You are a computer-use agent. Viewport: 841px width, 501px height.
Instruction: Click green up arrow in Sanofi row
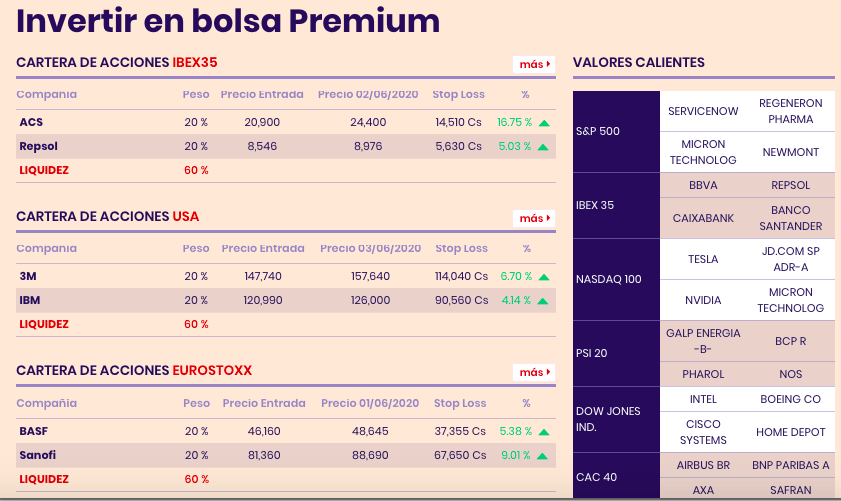(x=543, y=456)
